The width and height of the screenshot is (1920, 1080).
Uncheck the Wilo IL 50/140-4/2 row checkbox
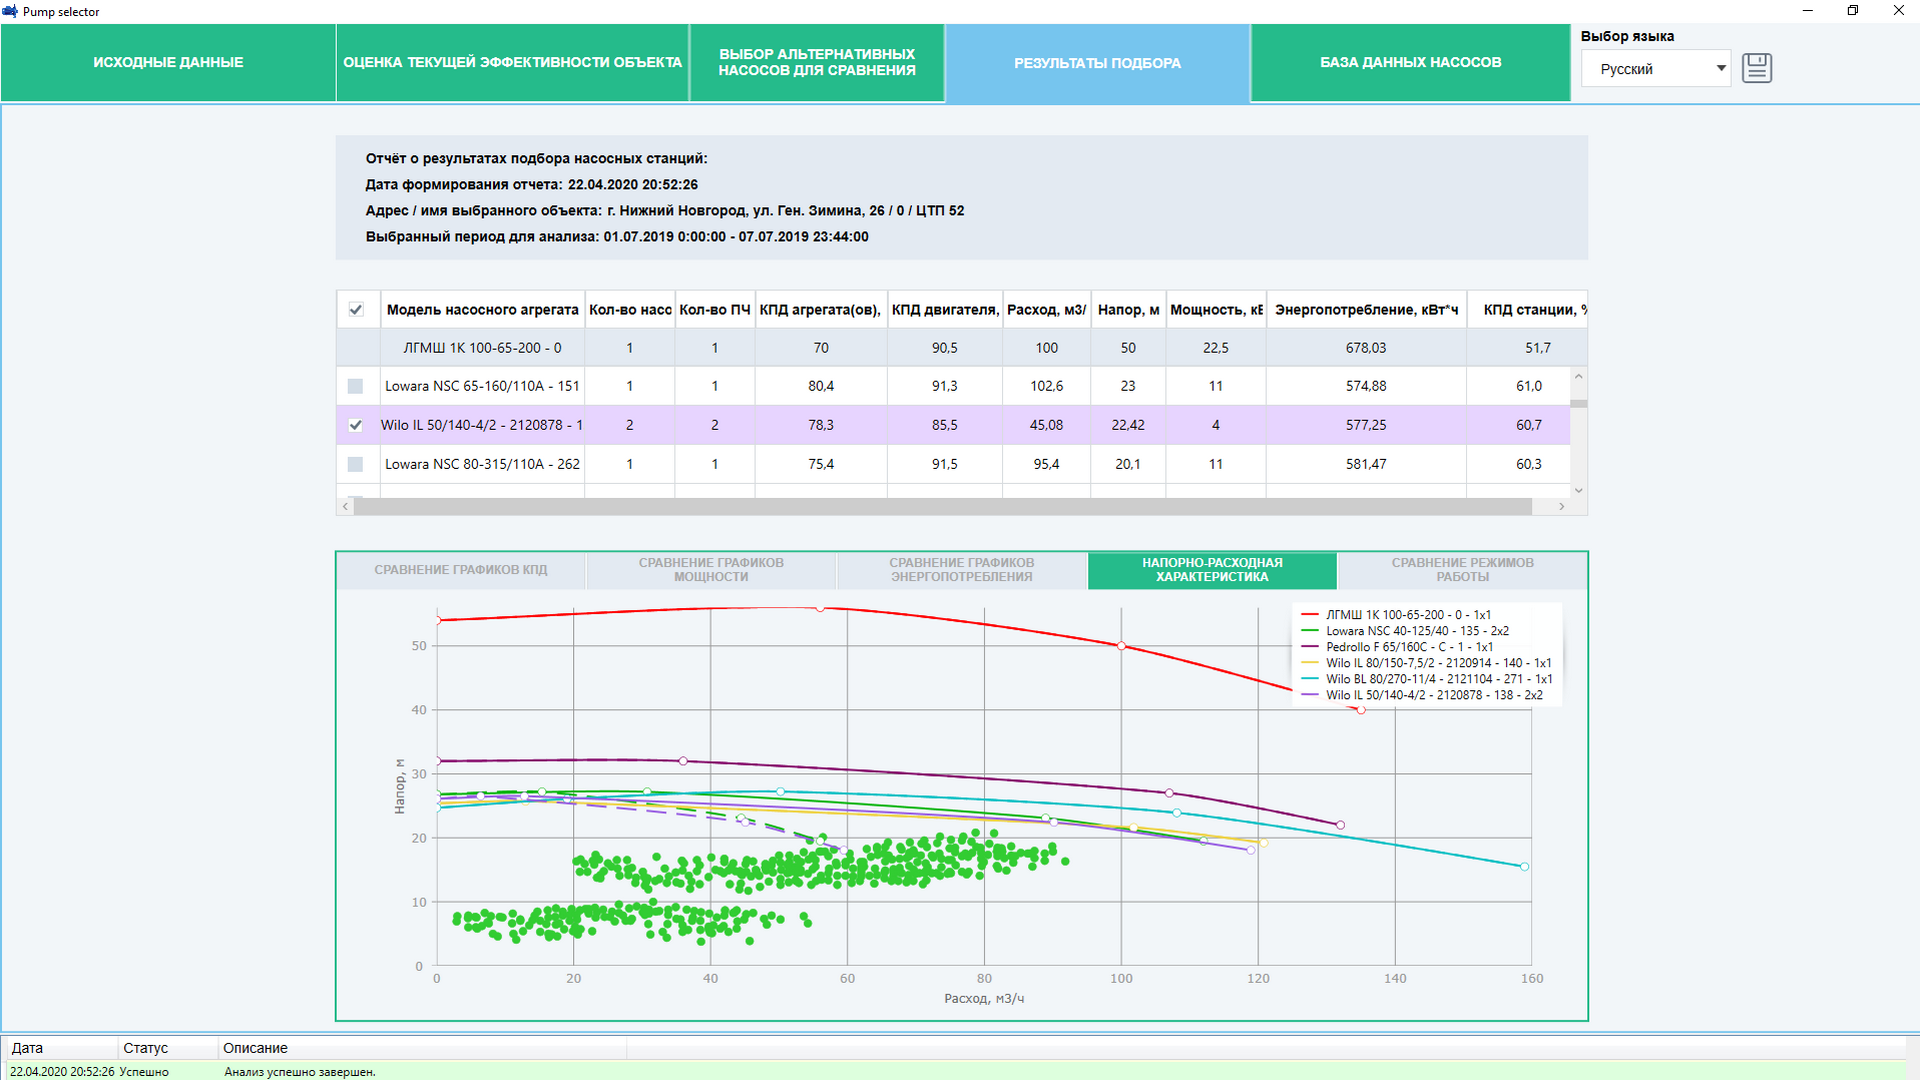click(x=355, y=425)
